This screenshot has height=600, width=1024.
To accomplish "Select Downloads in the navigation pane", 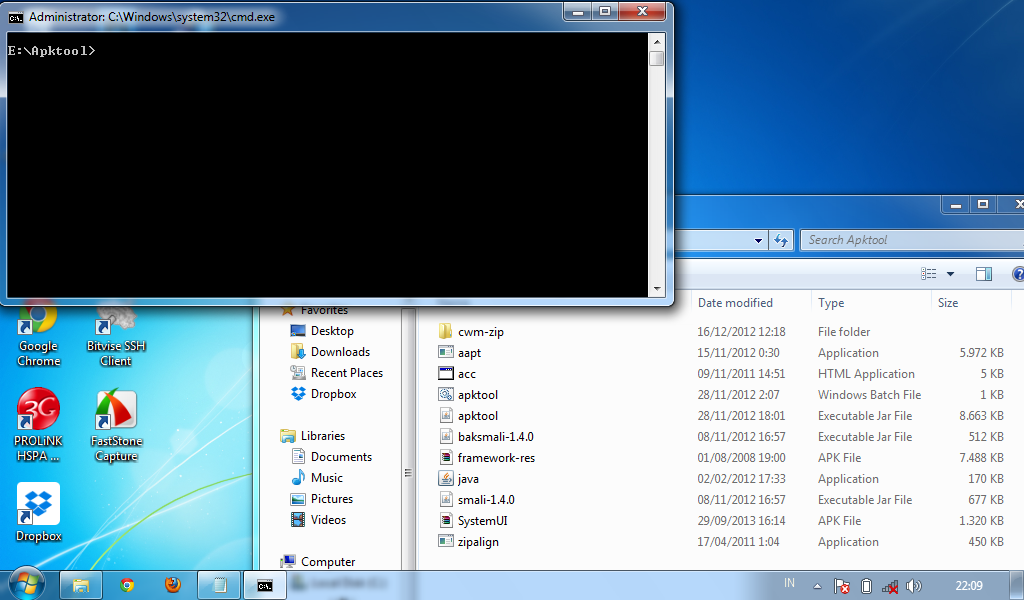I will [340, 351].
